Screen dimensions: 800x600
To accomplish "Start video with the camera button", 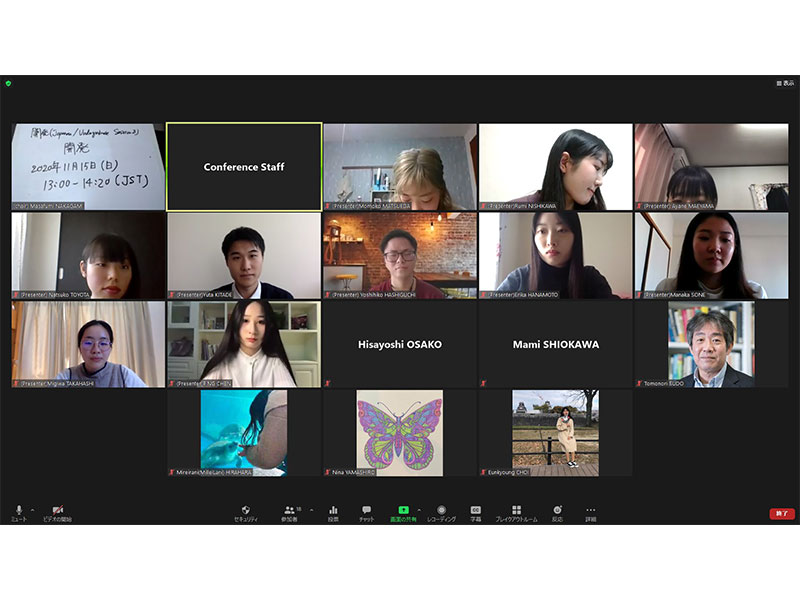I will pyautogui.click(x=58, y=512).
